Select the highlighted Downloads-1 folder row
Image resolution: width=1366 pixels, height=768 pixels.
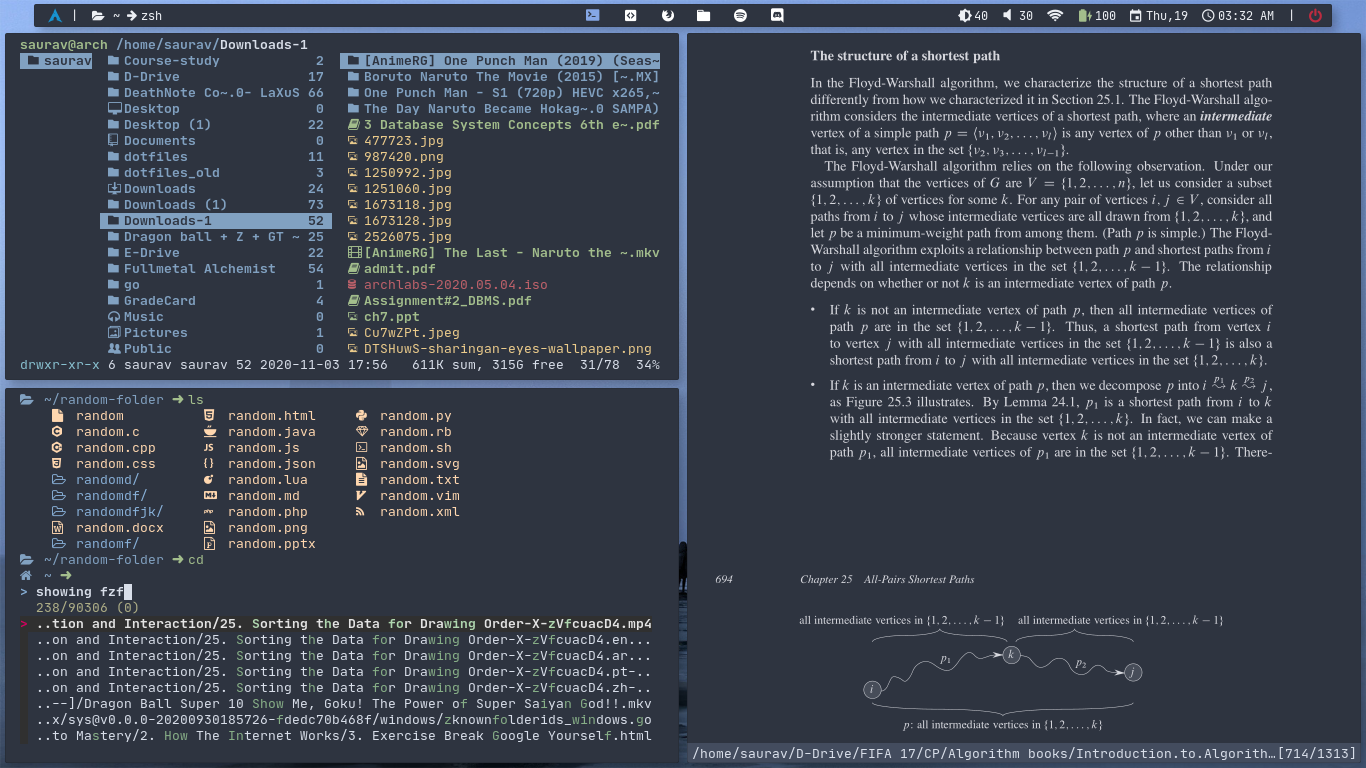(216, 221)
